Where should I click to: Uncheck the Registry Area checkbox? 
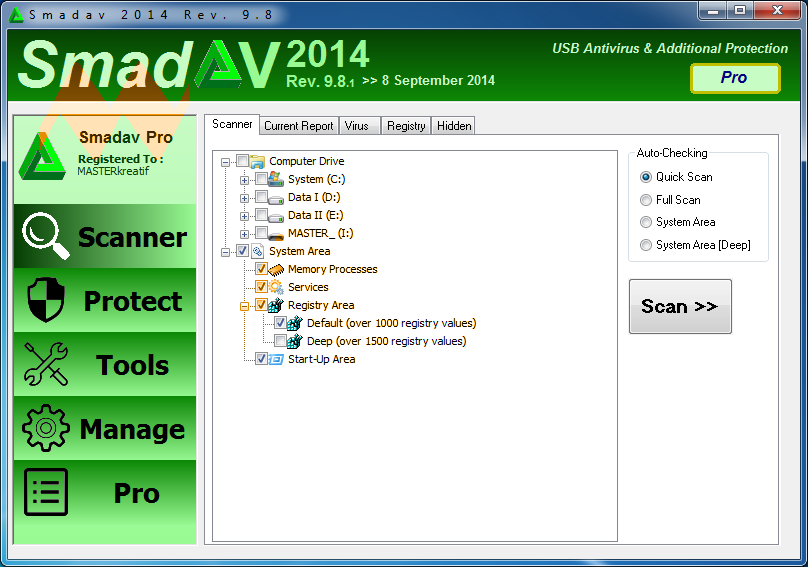(261, 305)
